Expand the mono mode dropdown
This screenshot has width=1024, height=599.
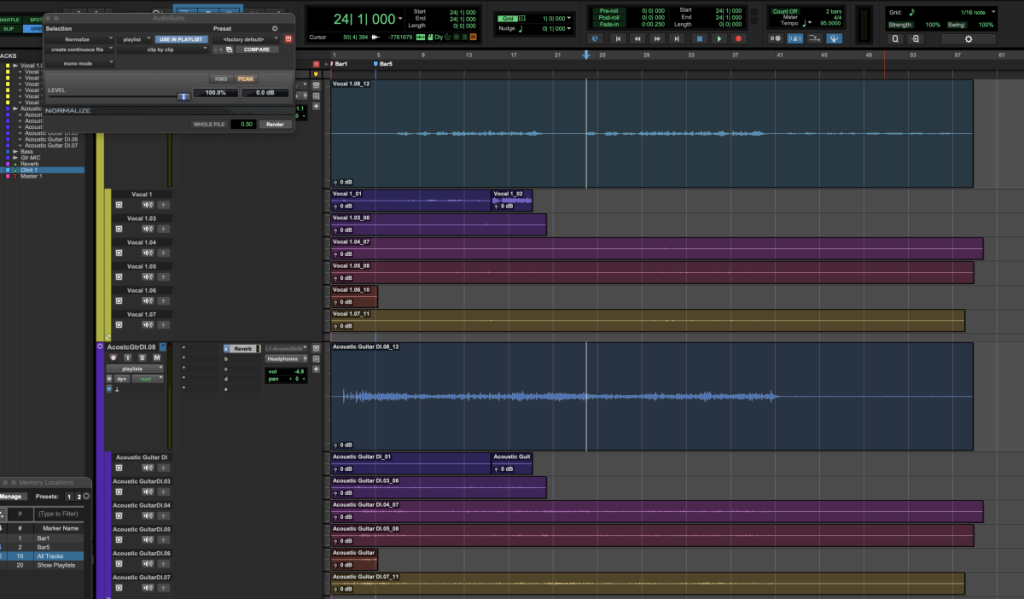pyautogui.click(x=80, y=62)
